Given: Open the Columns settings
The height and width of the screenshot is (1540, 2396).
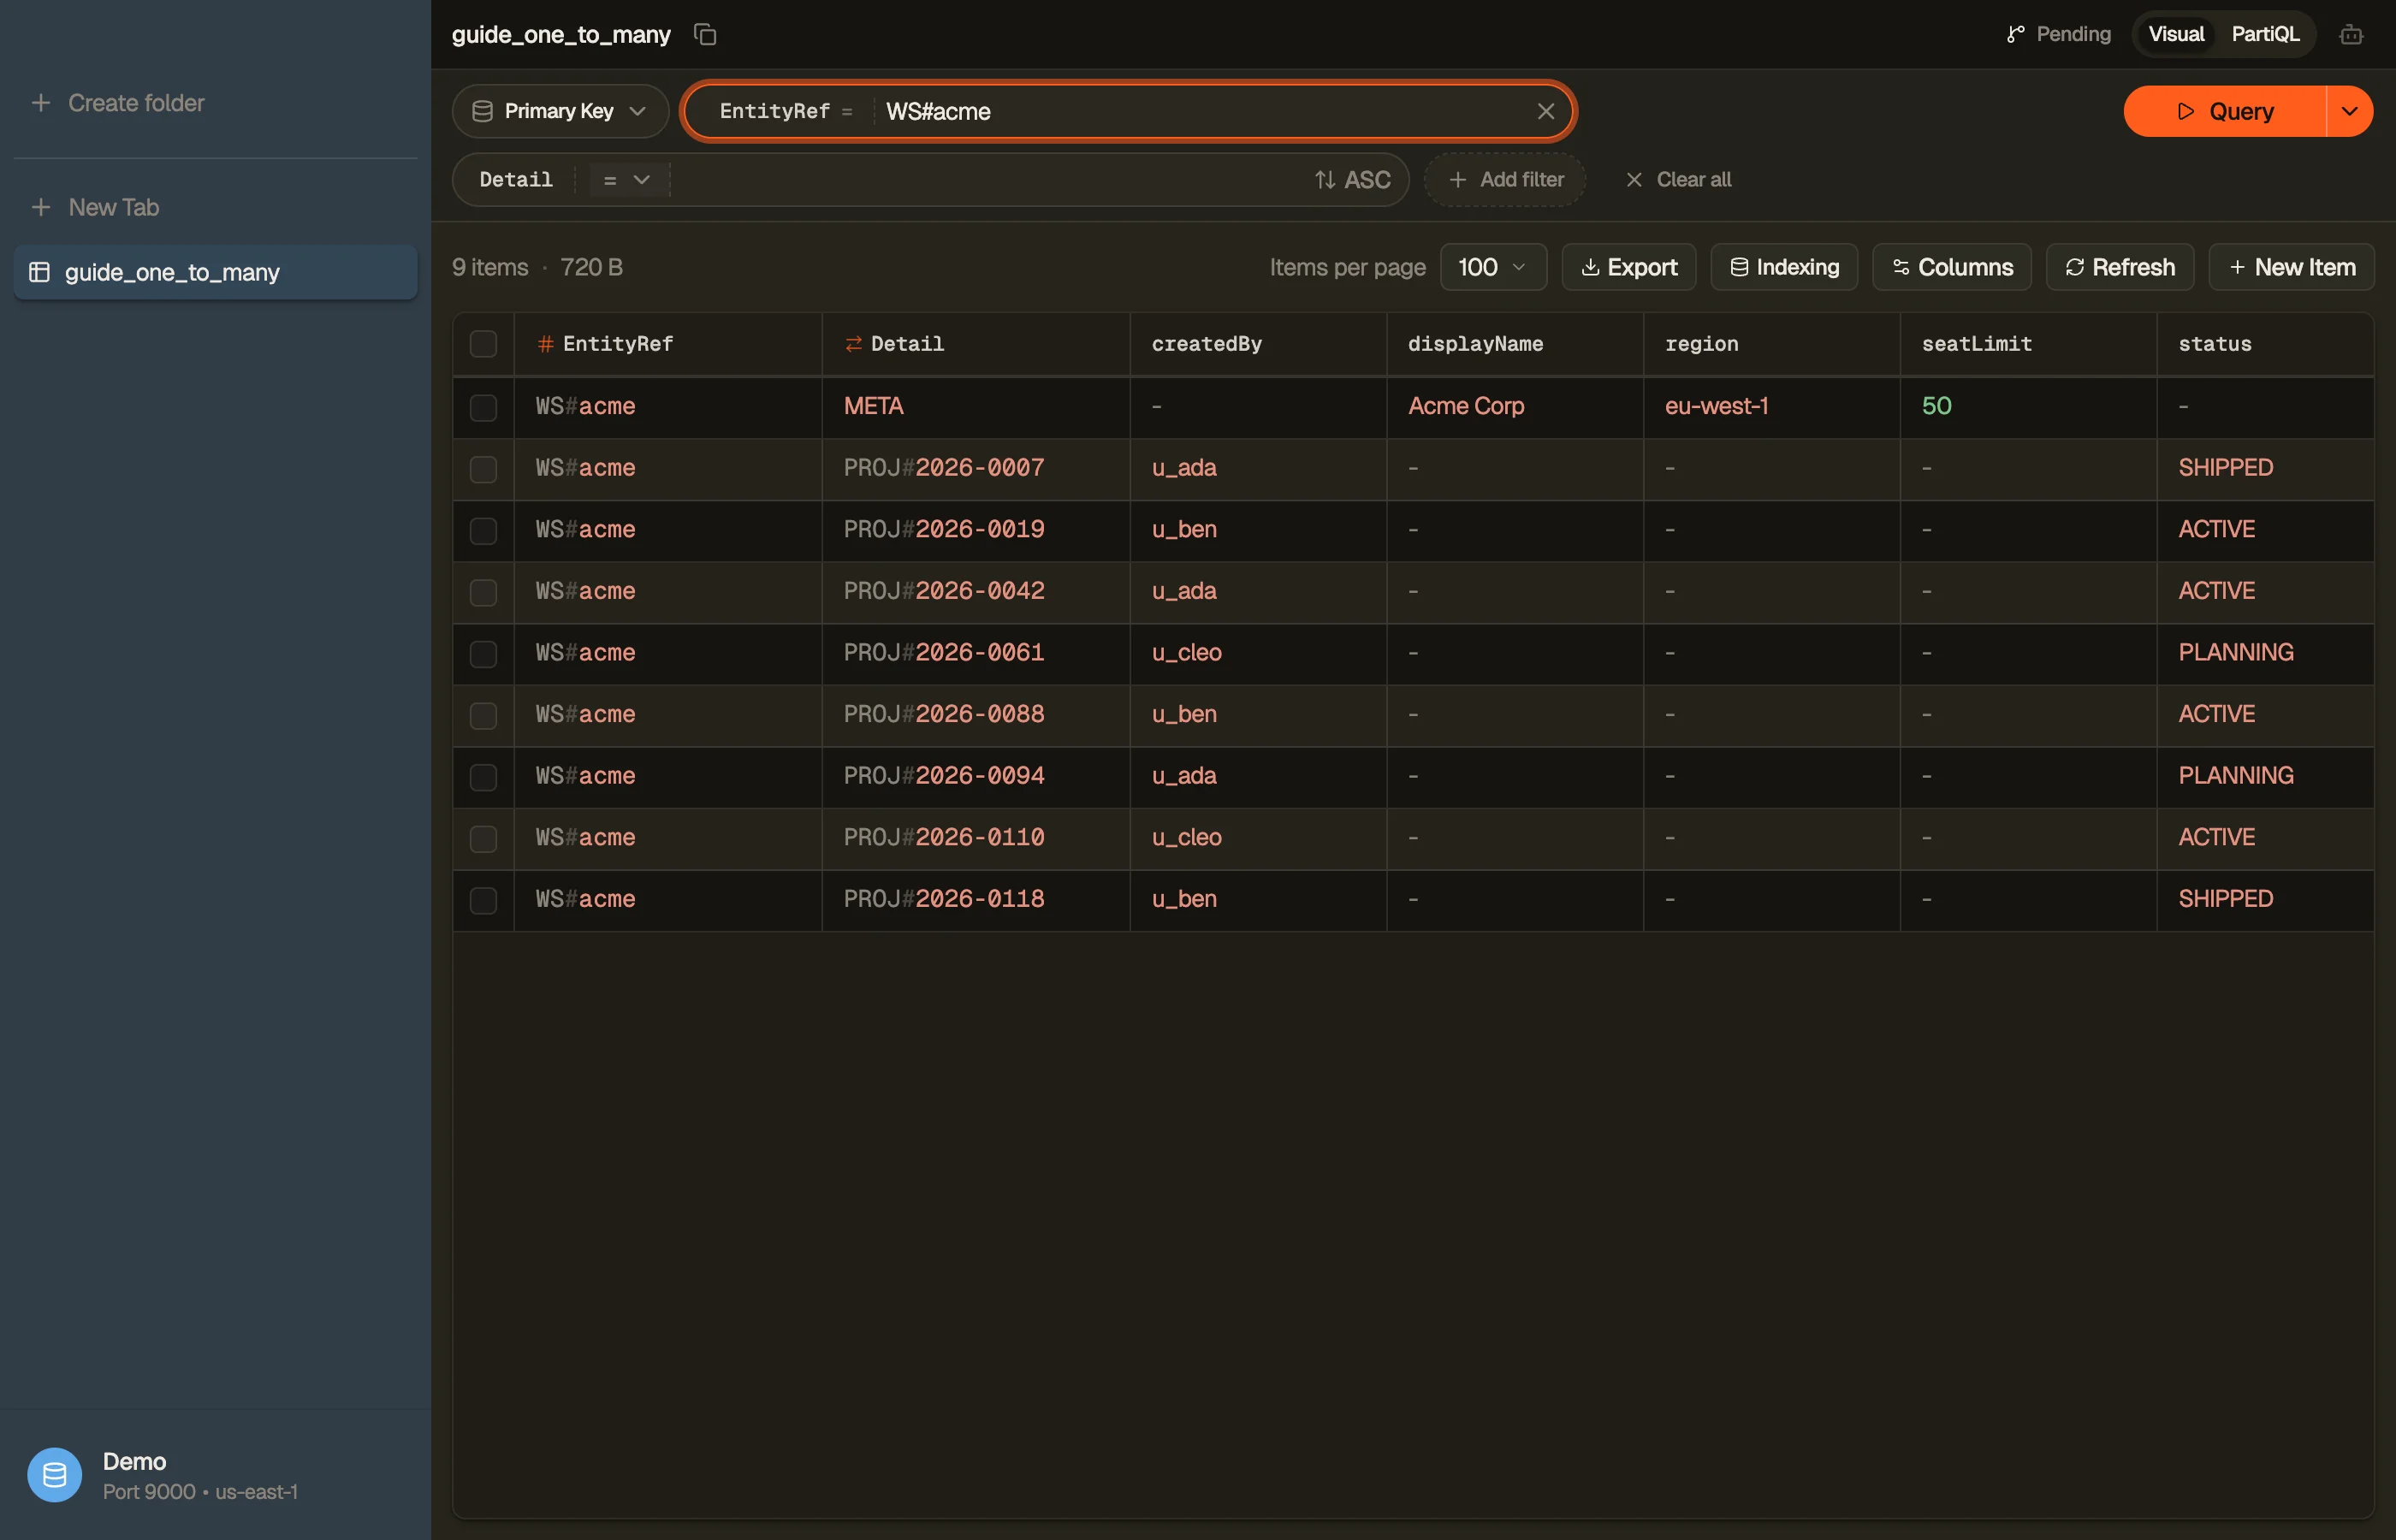Looking at the screenshot, I should pos(1952,267).
